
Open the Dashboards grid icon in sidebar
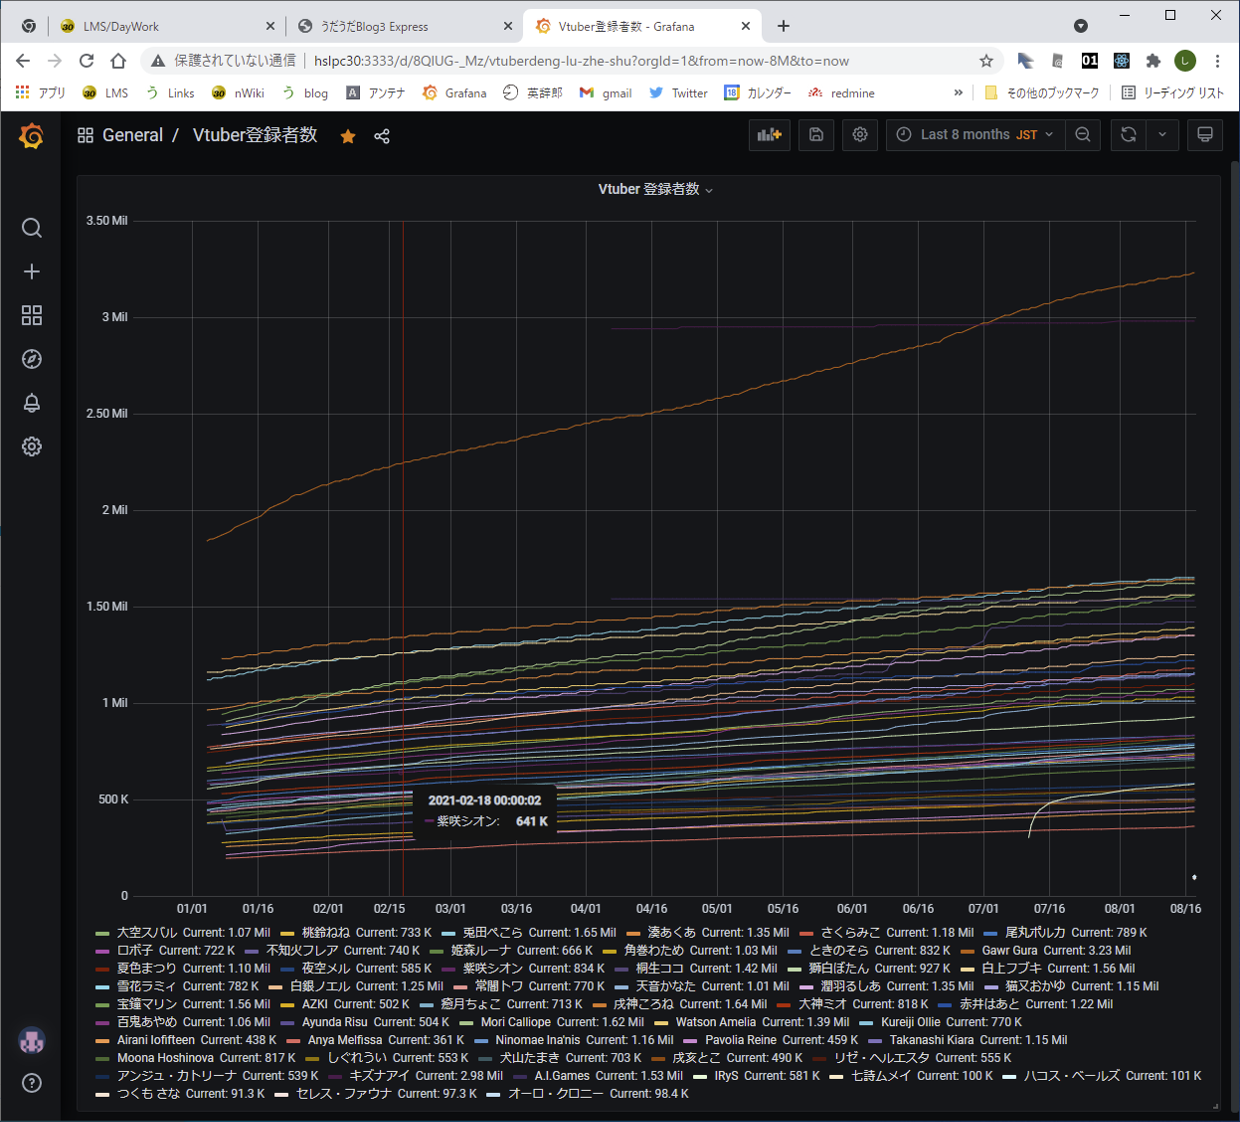coord(32,316)
